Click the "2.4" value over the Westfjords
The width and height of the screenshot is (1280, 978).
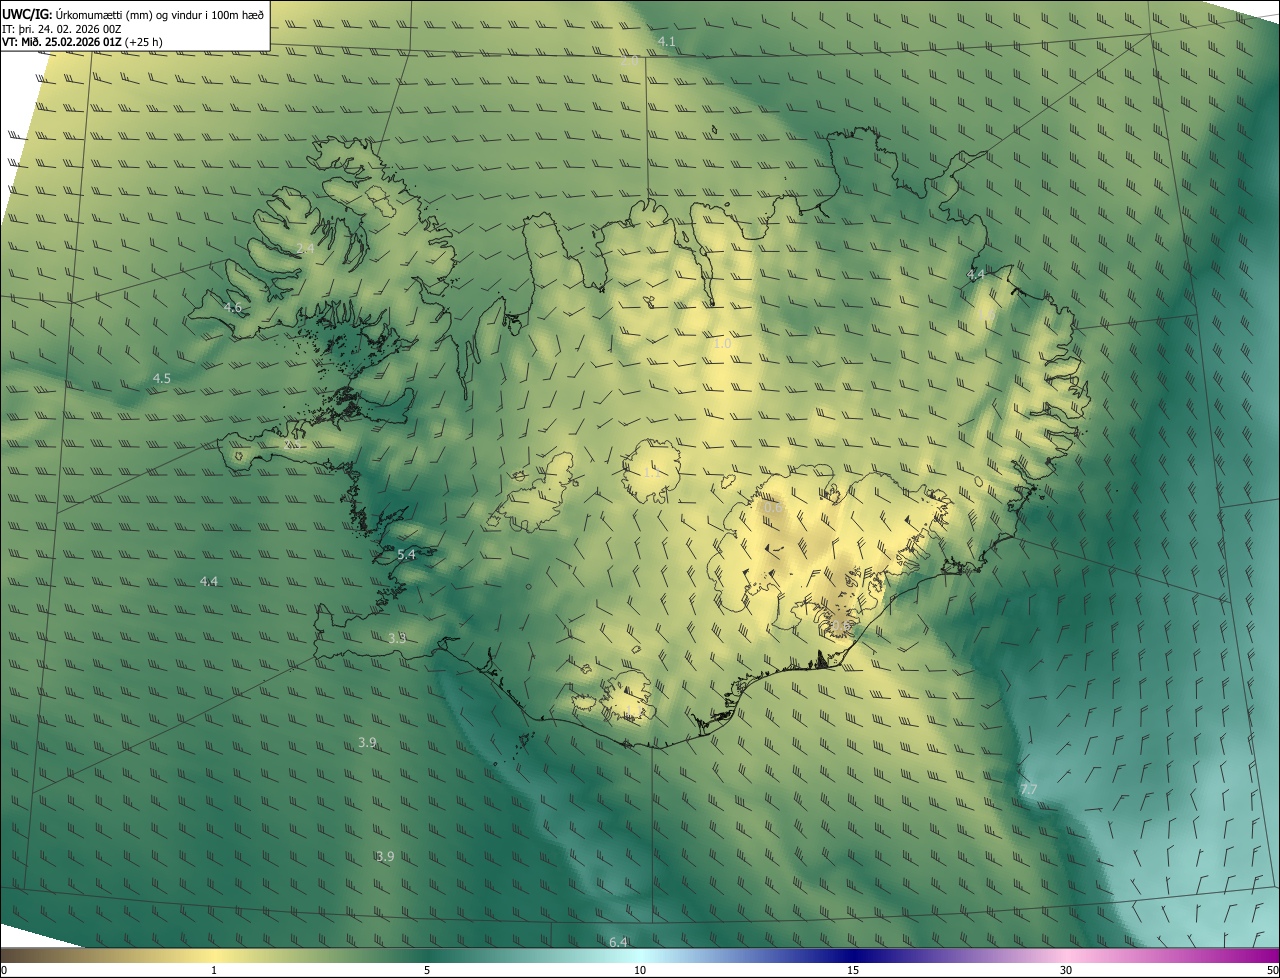coord(306,247)
